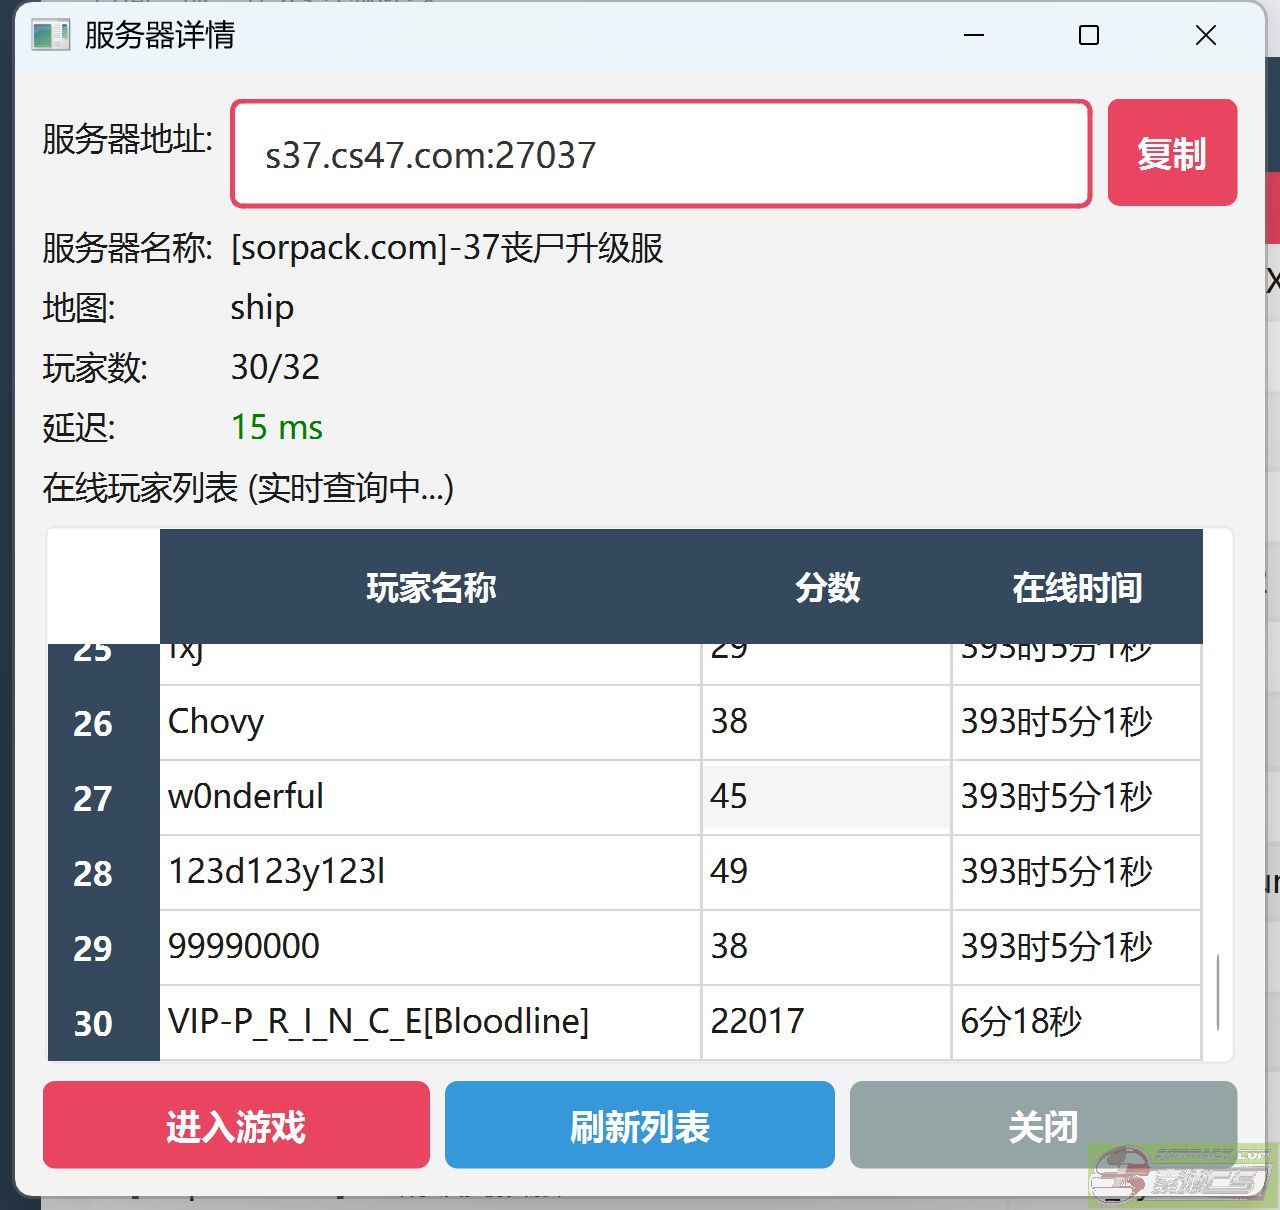Screen dimensions: 1280x1210
Task: Click the gray 关闭 button
Action: click(x=1042, y=1125)
